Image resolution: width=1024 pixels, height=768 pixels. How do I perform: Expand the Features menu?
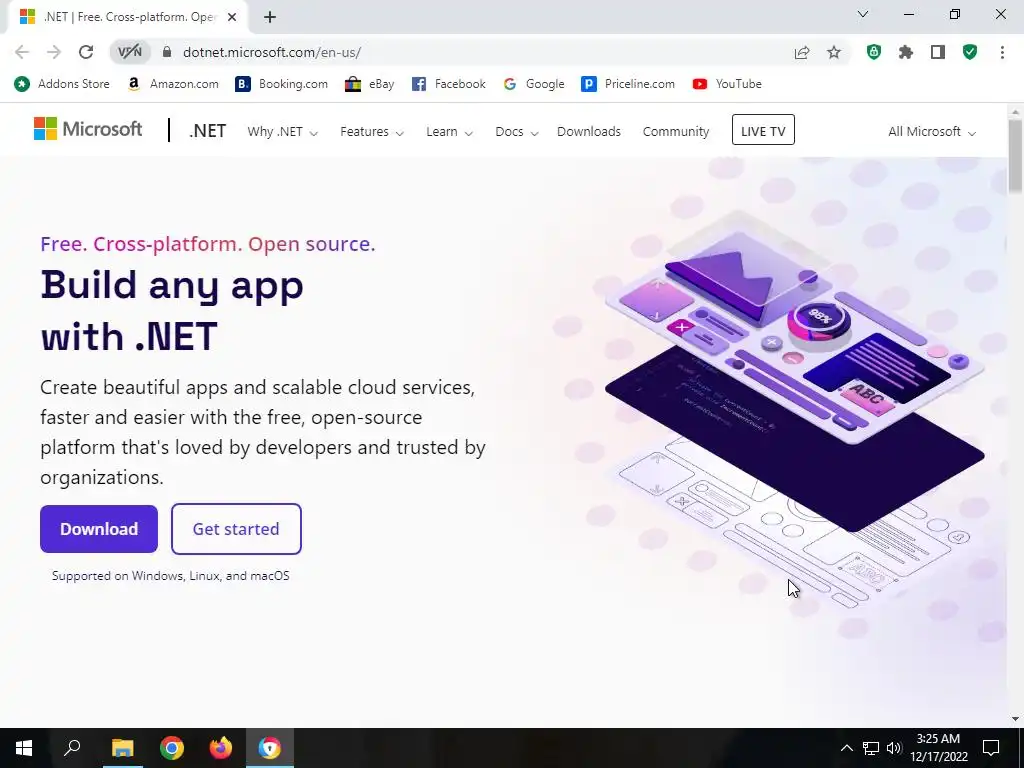coord(372,132)
